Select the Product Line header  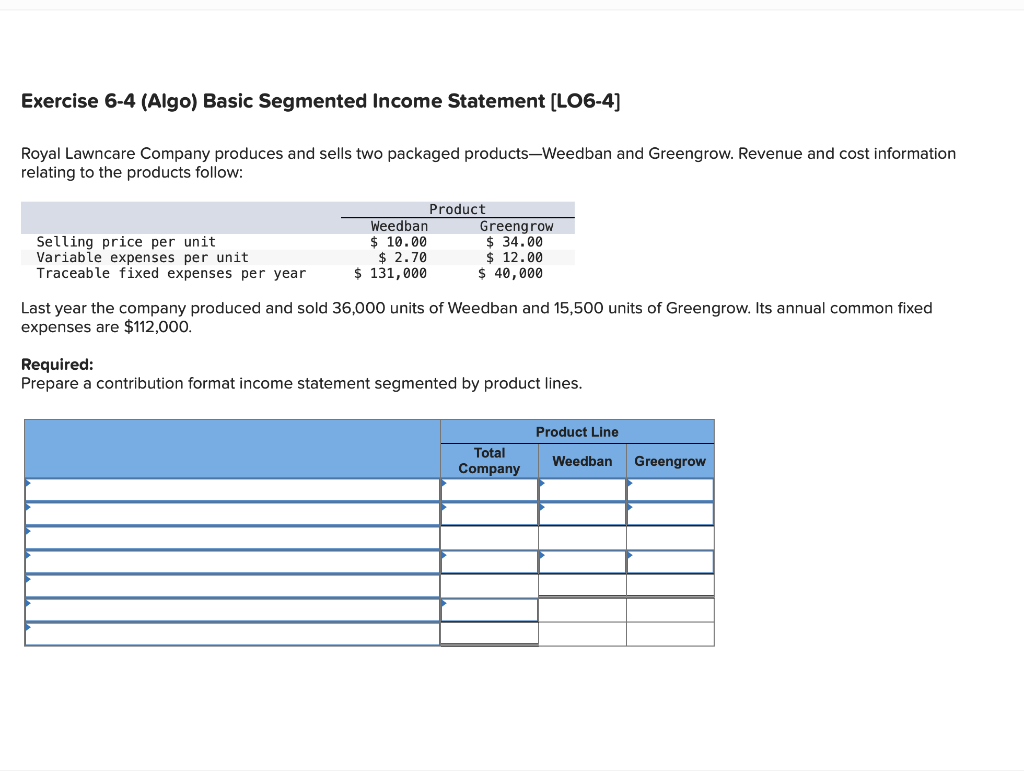click(578, 431)
